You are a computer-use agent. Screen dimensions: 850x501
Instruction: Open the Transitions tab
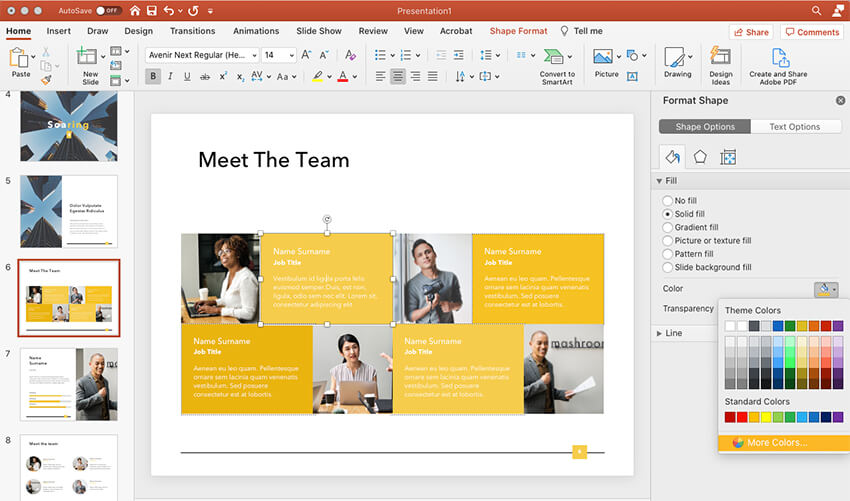tap(192, 31)
